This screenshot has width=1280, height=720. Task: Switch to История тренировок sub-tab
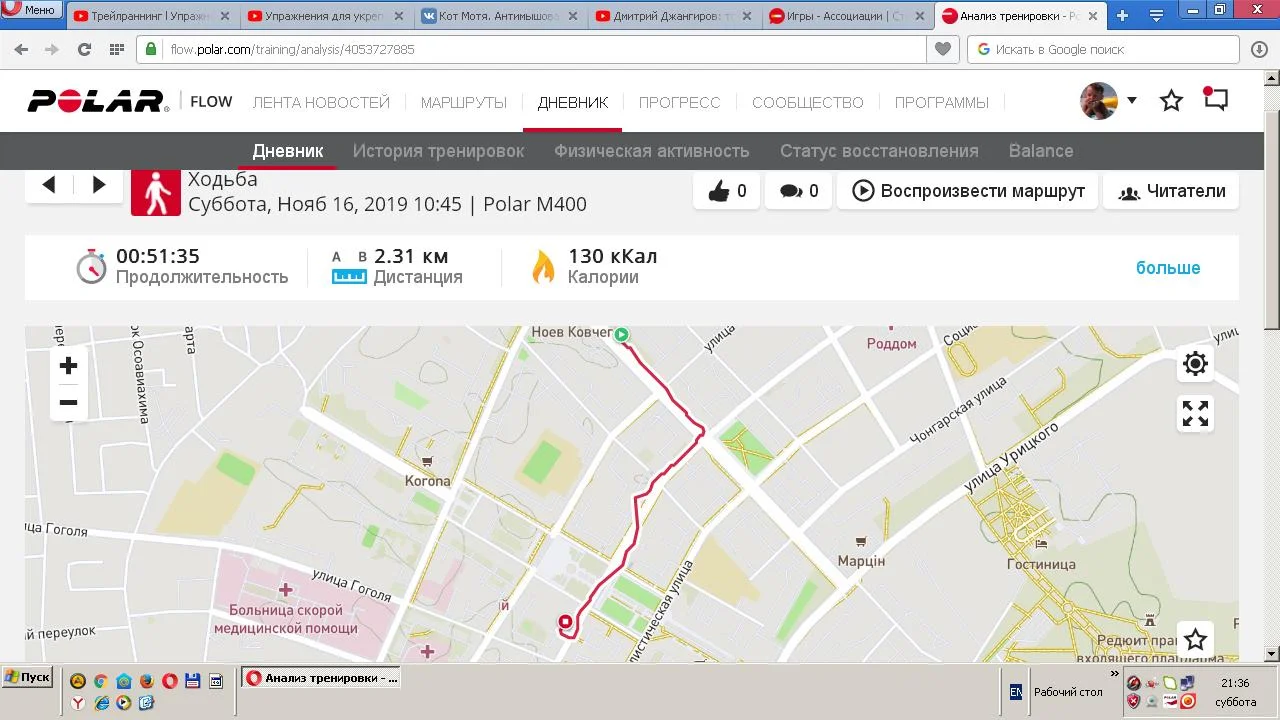[439, 151]
